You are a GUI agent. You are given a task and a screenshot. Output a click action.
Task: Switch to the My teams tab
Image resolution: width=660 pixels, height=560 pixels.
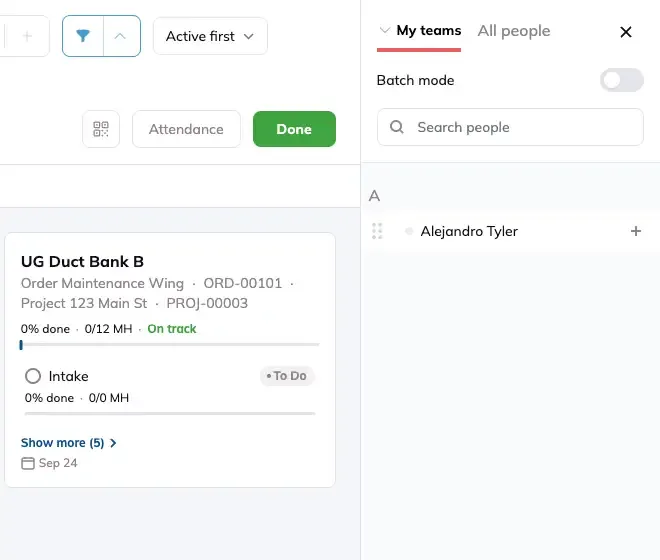pyautogui.click(x=428, y=30)
